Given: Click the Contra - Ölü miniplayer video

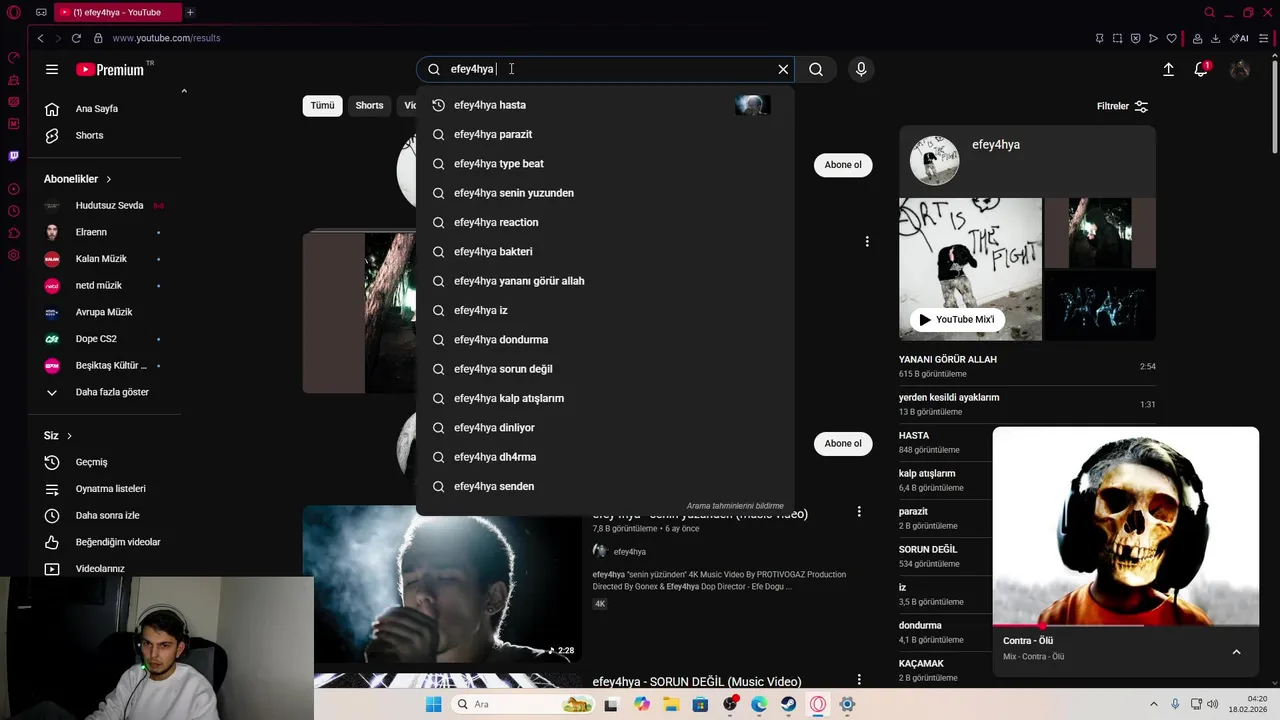Looking at the screenshot, I should pyautogui.click(x=1126, y=527).
